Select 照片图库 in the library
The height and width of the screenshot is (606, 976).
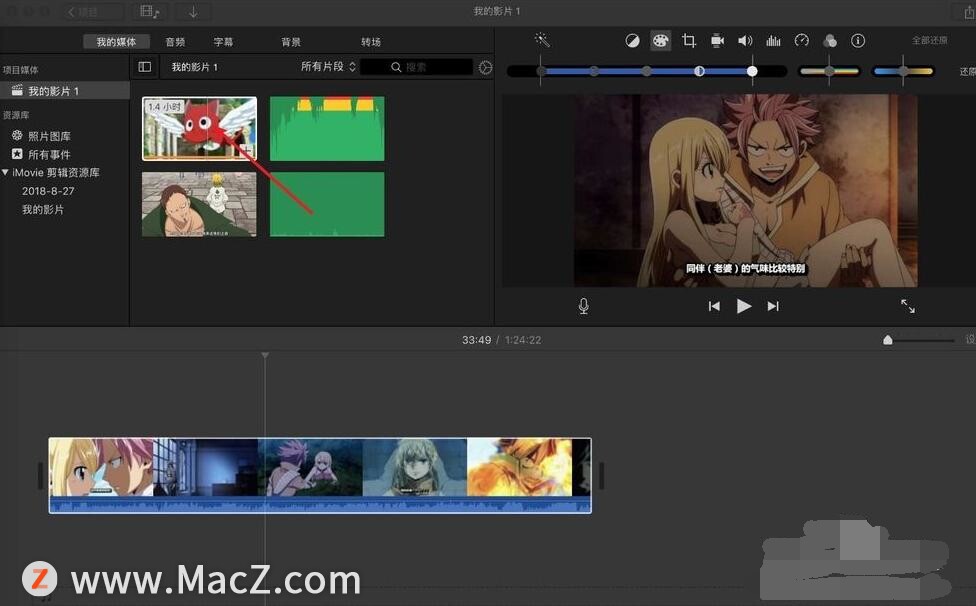[x=49, y=136]
